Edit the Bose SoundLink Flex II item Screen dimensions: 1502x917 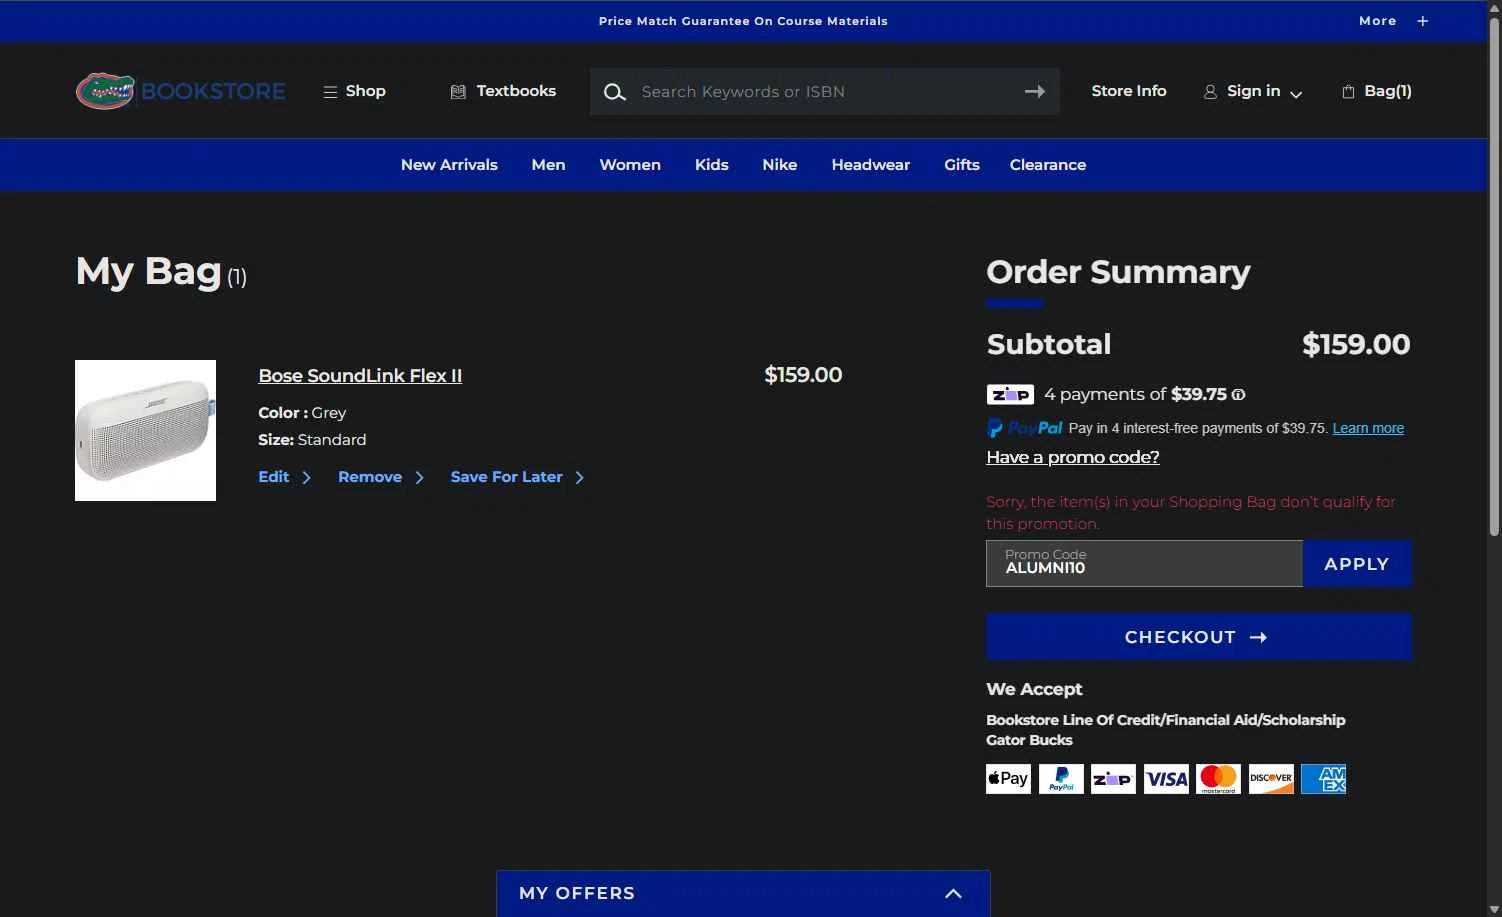click(285, 477)
